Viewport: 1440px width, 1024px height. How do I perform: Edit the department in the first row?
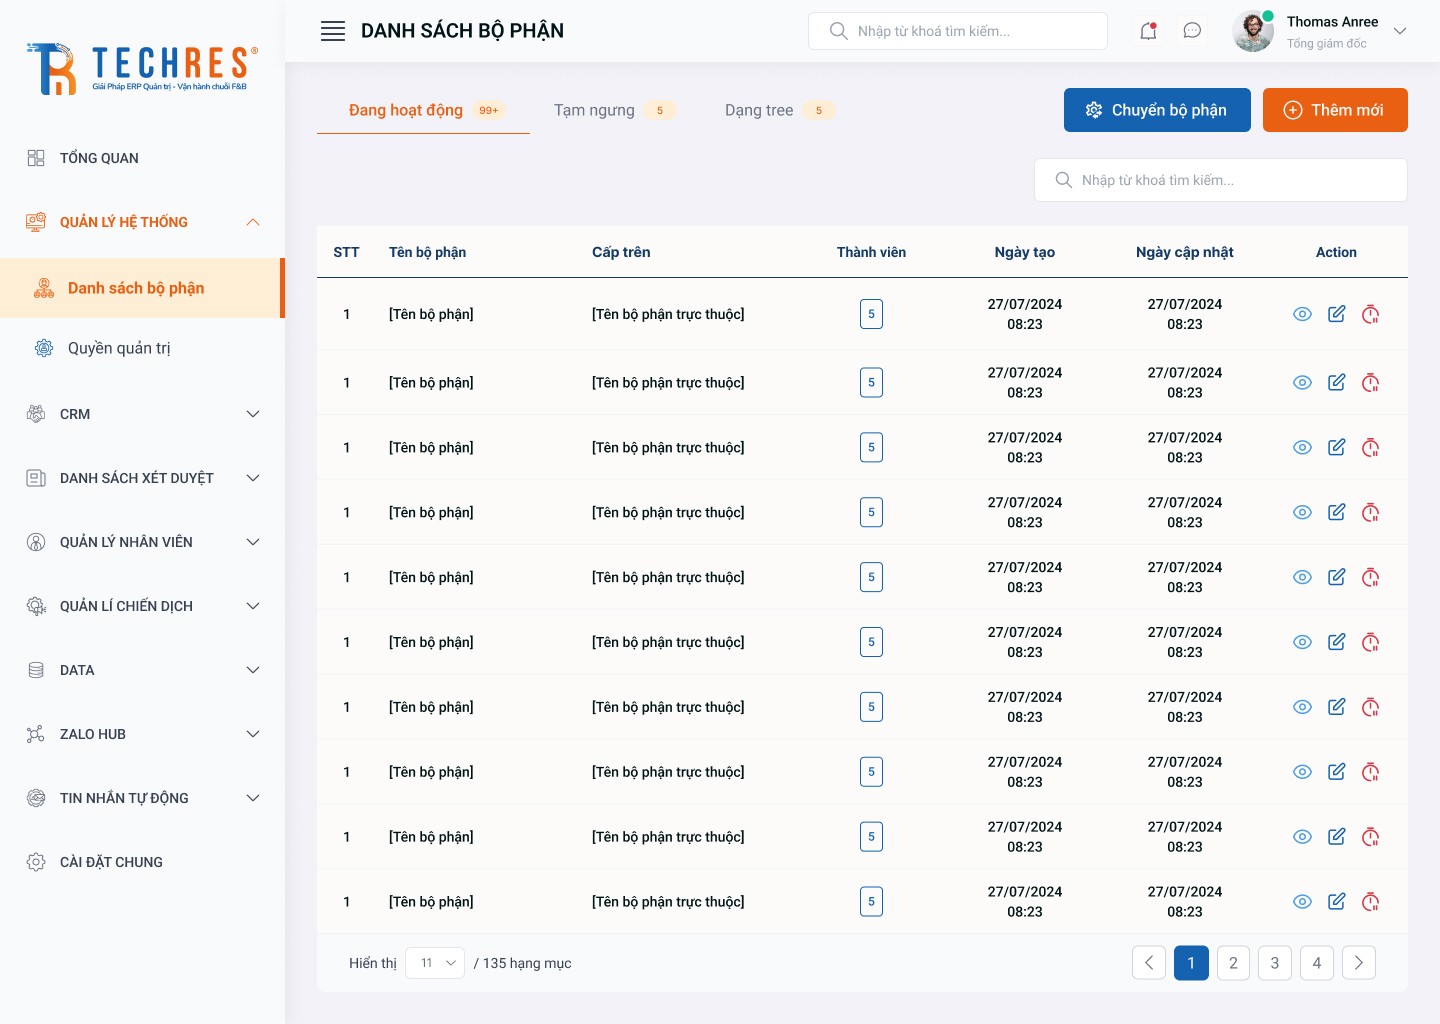pyautogui.click(x=1336, y=314)
